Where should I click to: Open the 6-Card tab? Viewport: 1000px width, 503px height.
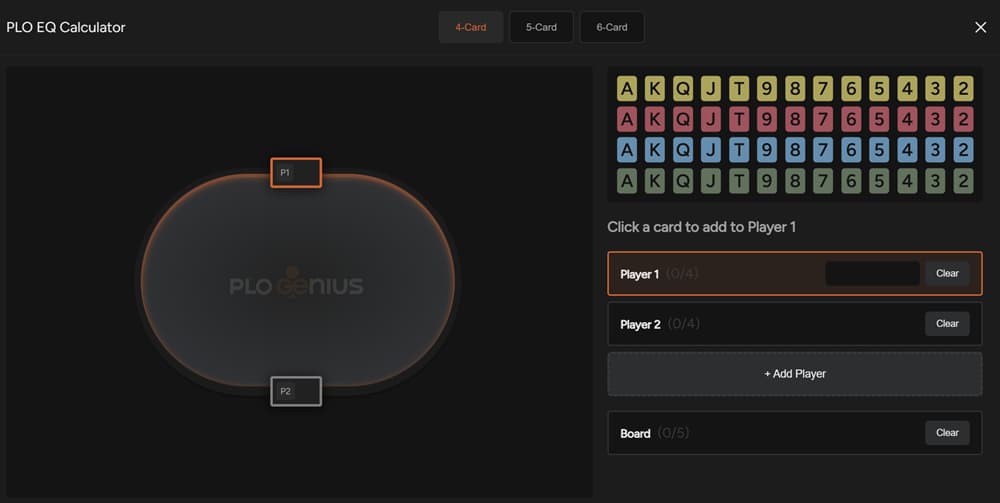pos(612,27)
